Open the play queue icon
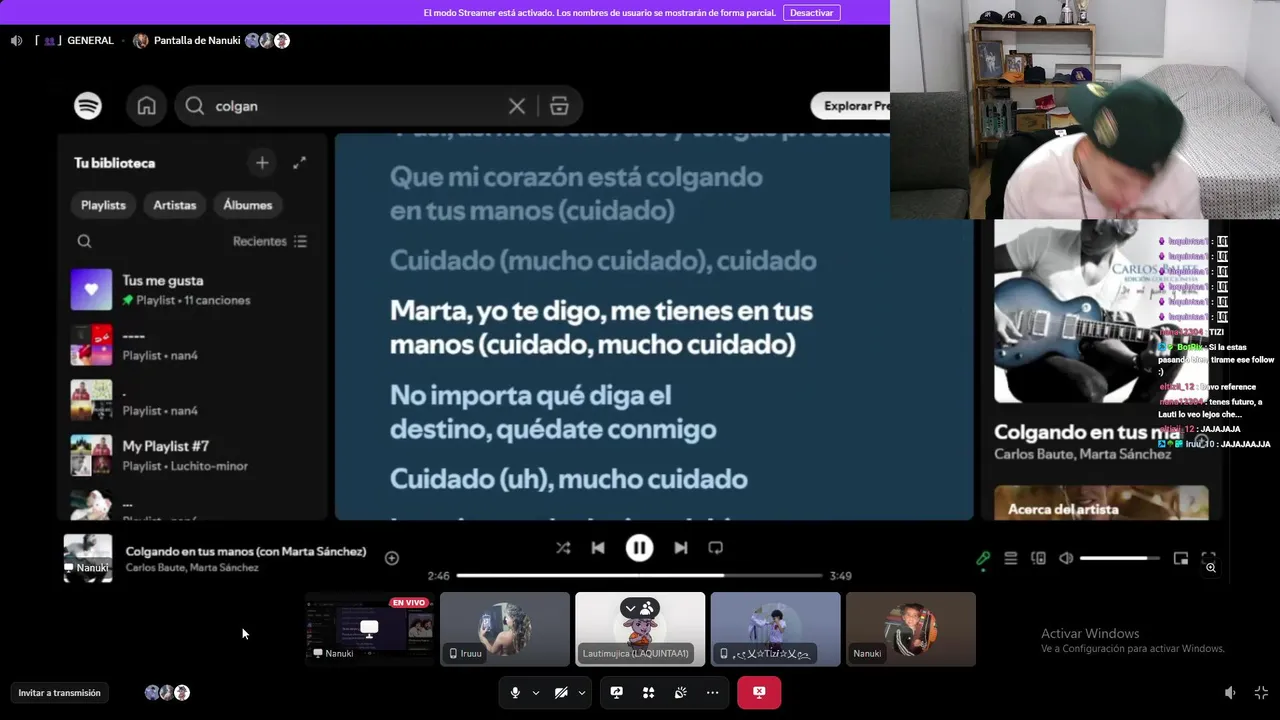Image resolution: width=1280 pixels, height=720 pixels. tap(1011, 559)
